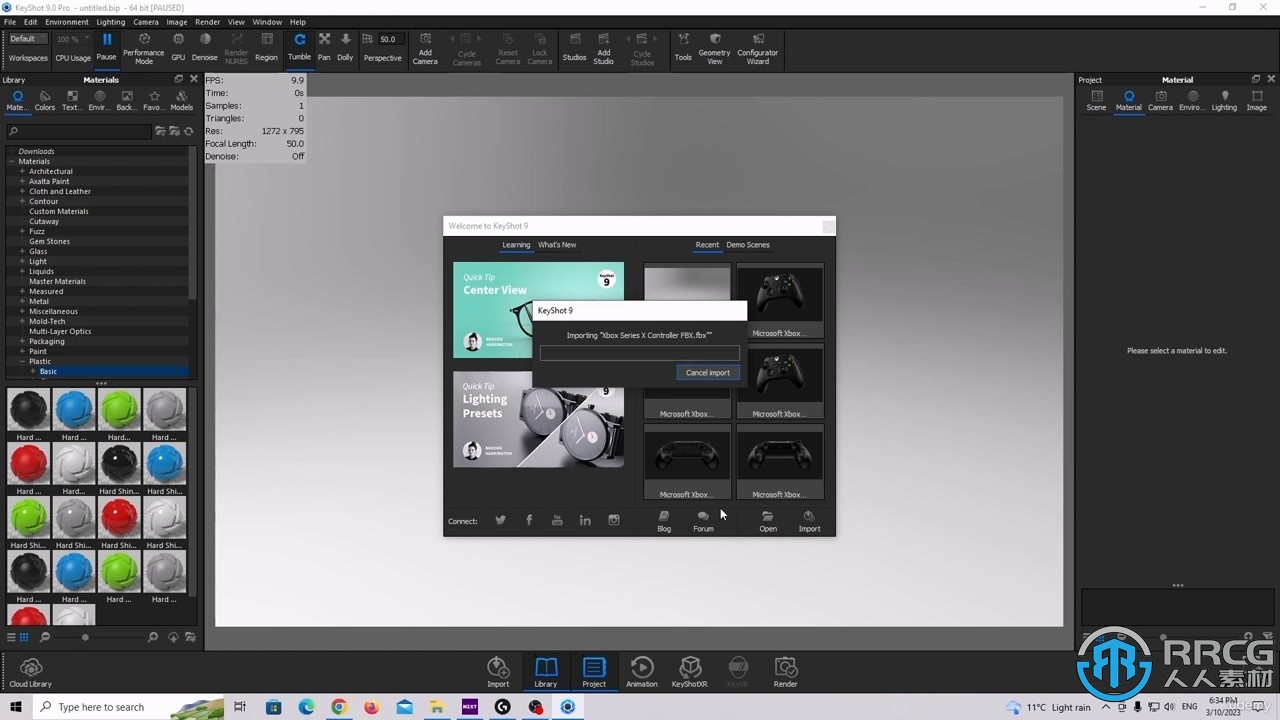Select the Dolly camera tool

pyautogui.click(x=345, y=47)
